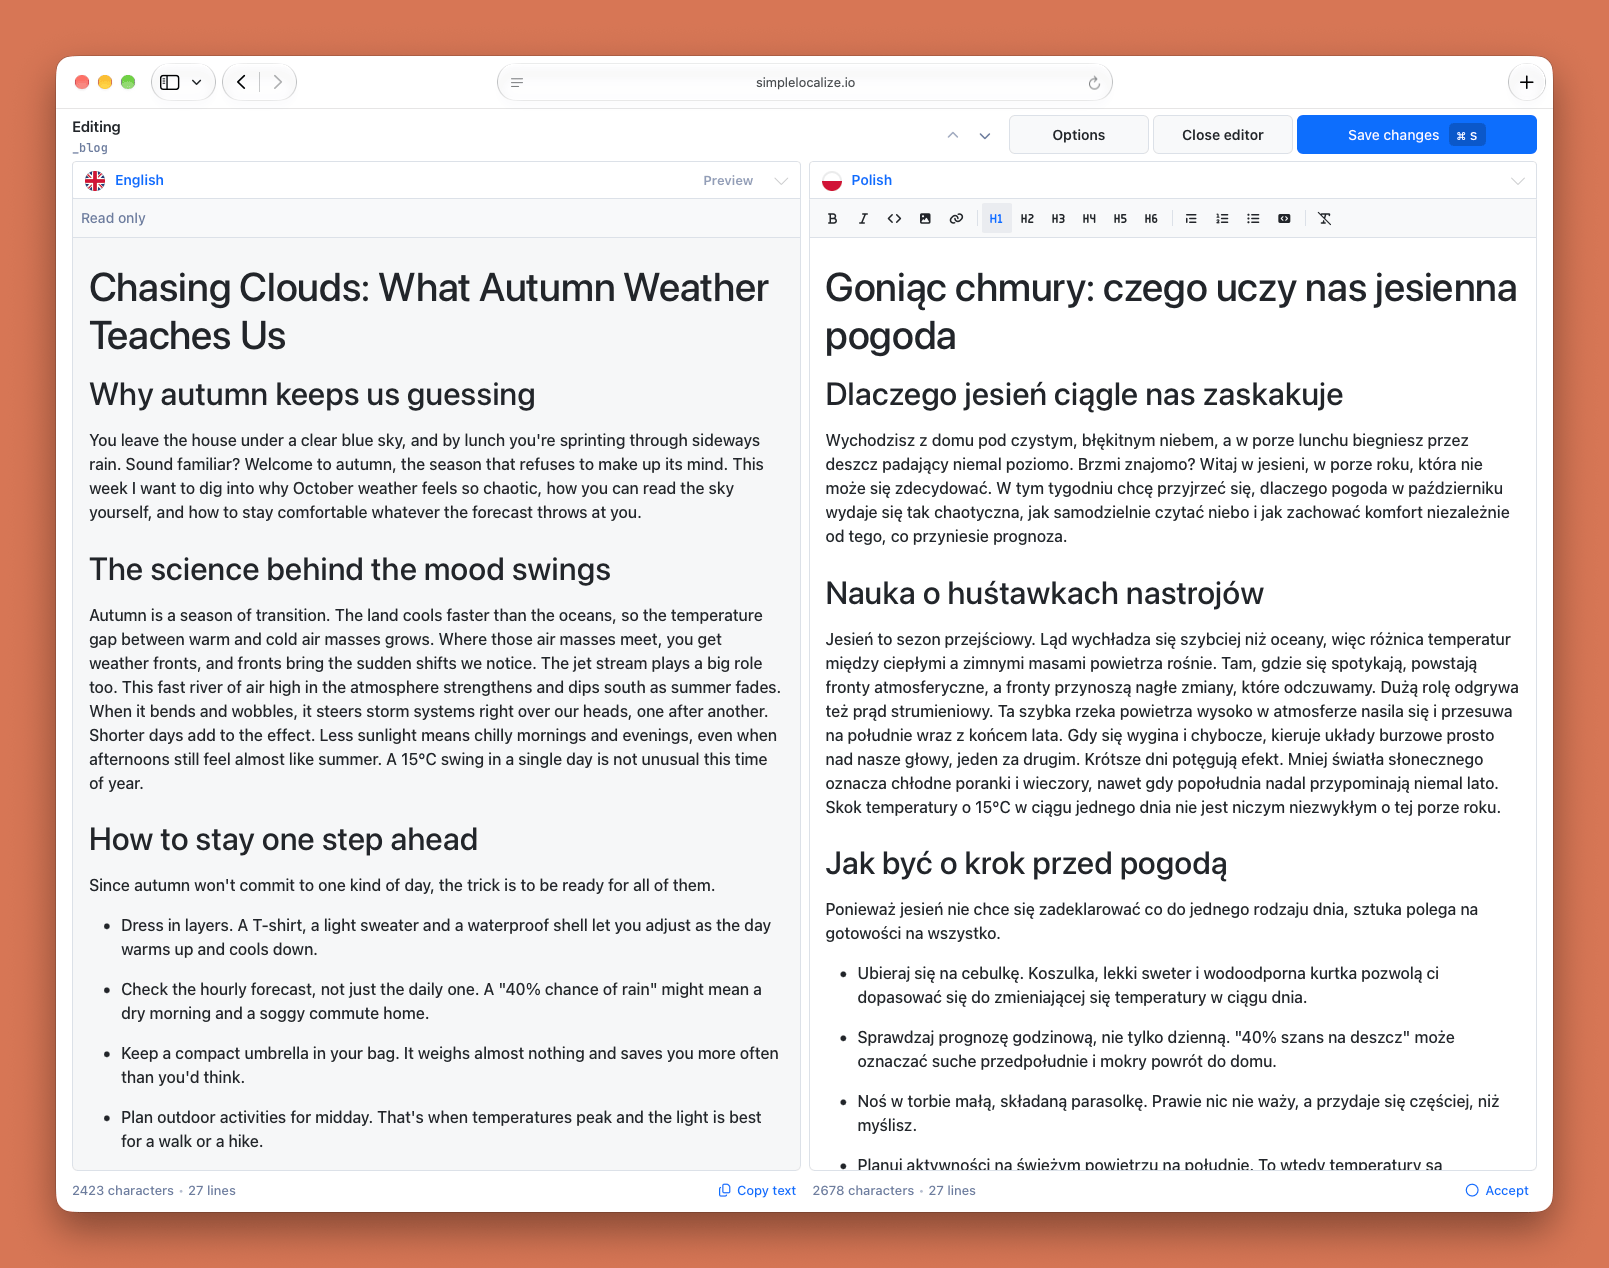This screenshot has width=1609, height=1268.
Task: Click the Close editor button
Action: (1222, 135)
